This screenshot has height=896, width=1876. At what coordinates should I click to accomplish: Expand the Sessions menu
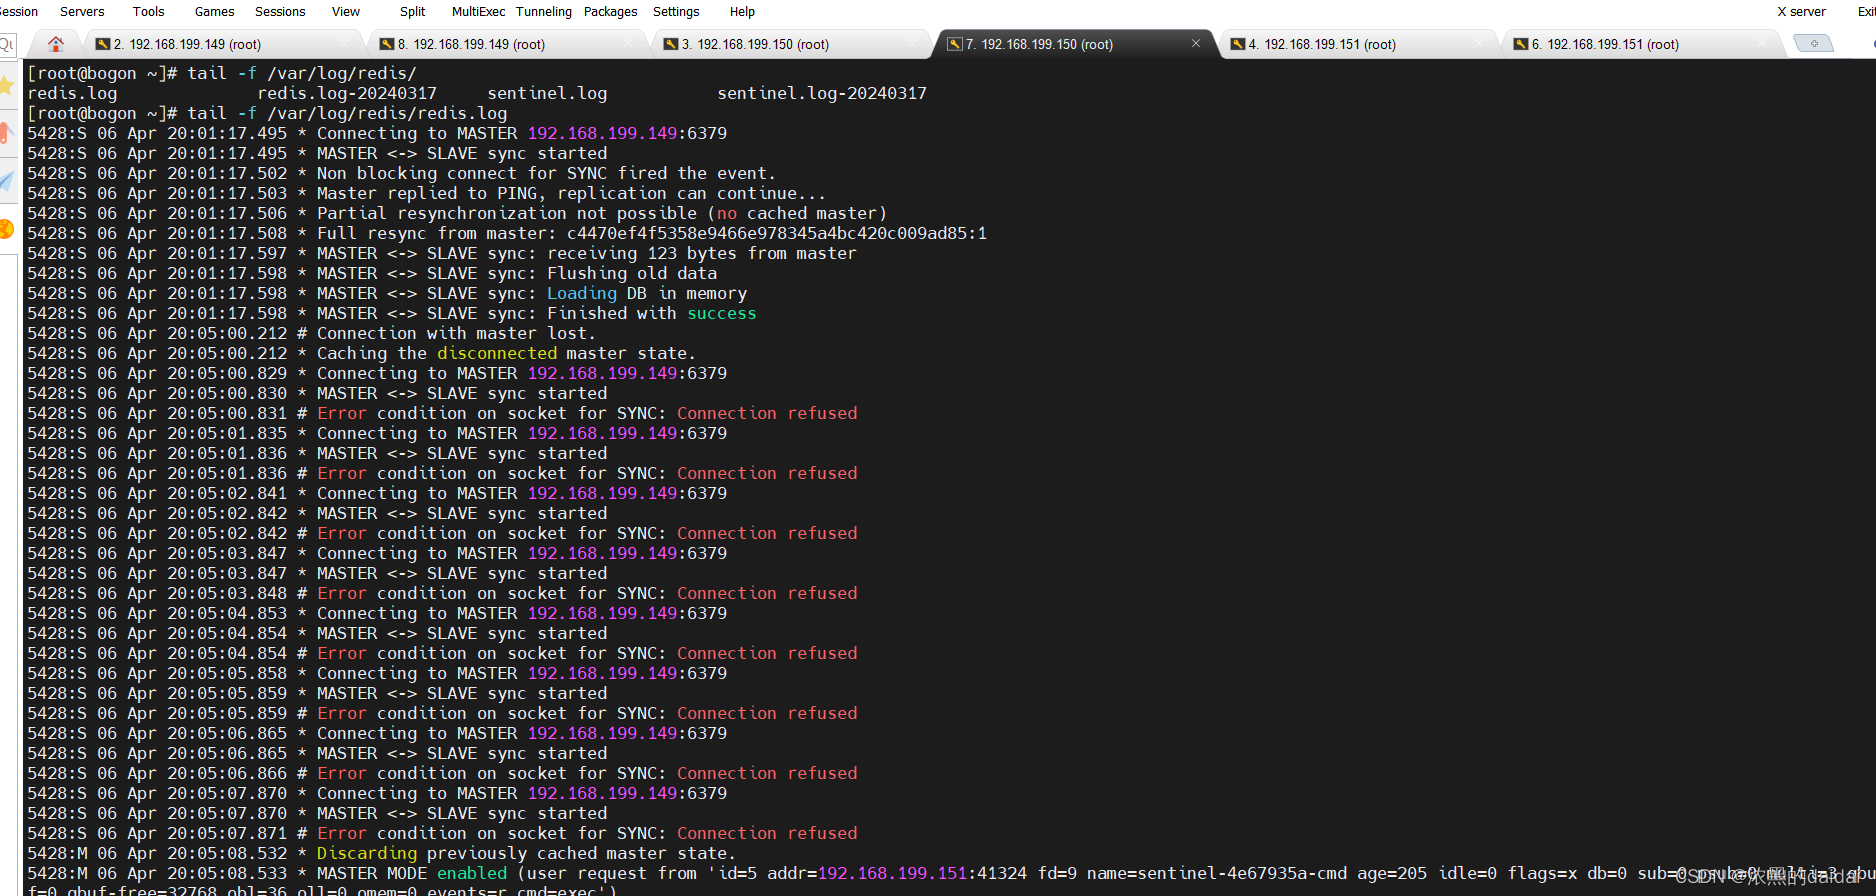280,12
